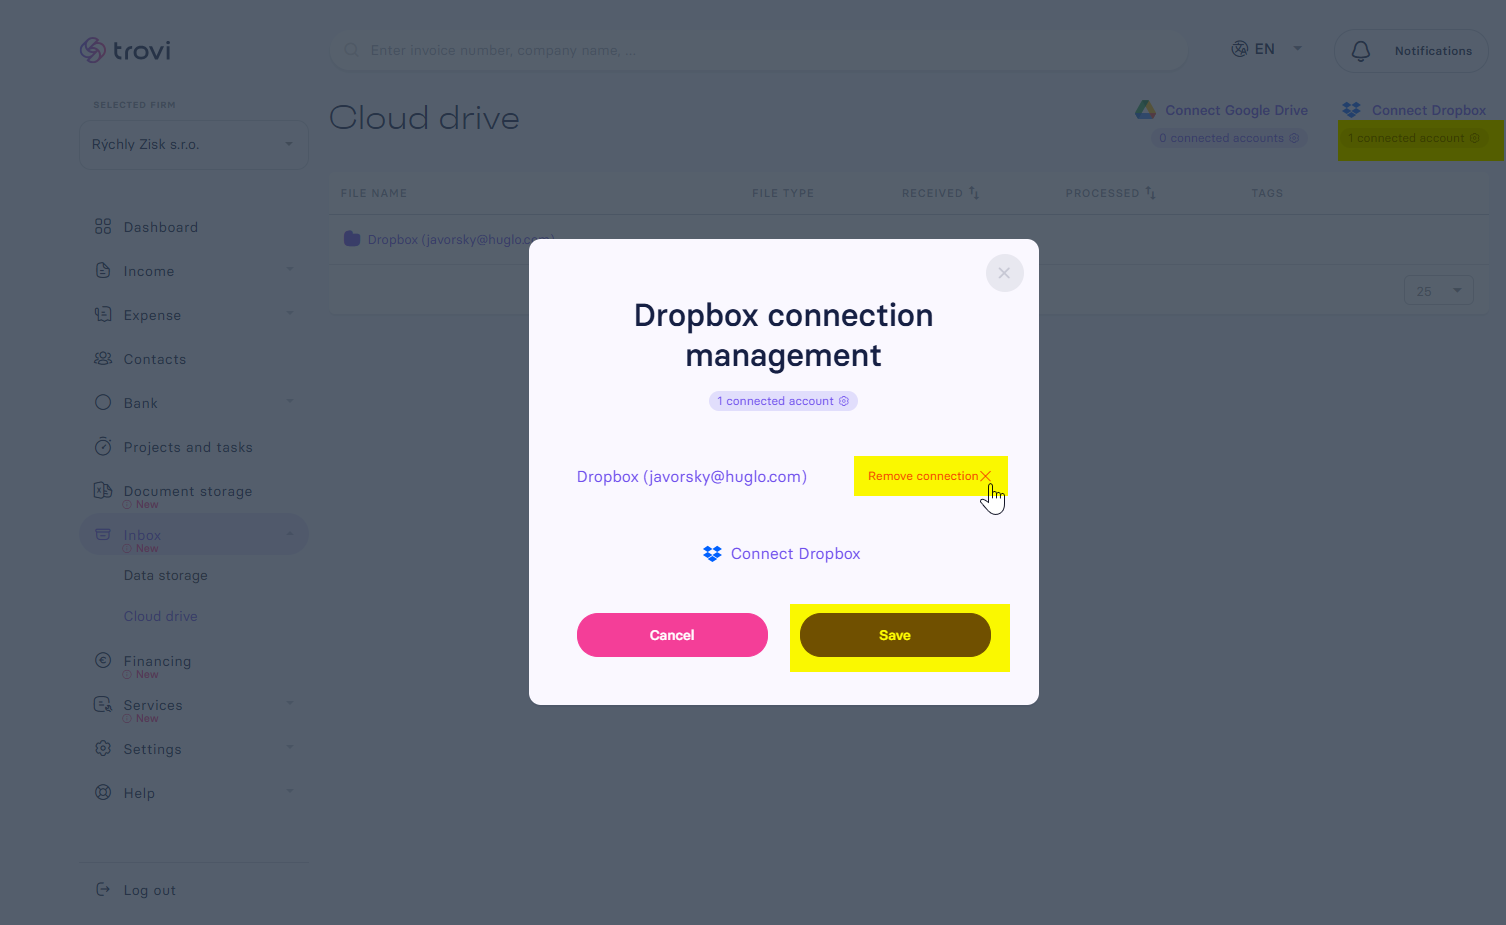Open Contacts in the sidebar
Viewport: 1506px width, 925px height.
pyautogui.click(x=155, y=359)
